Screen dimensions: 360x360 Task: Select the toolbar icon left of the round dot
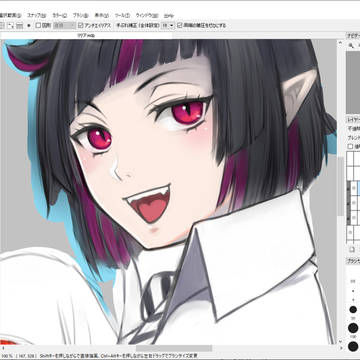pyautogui.click(x=20, y=25)
